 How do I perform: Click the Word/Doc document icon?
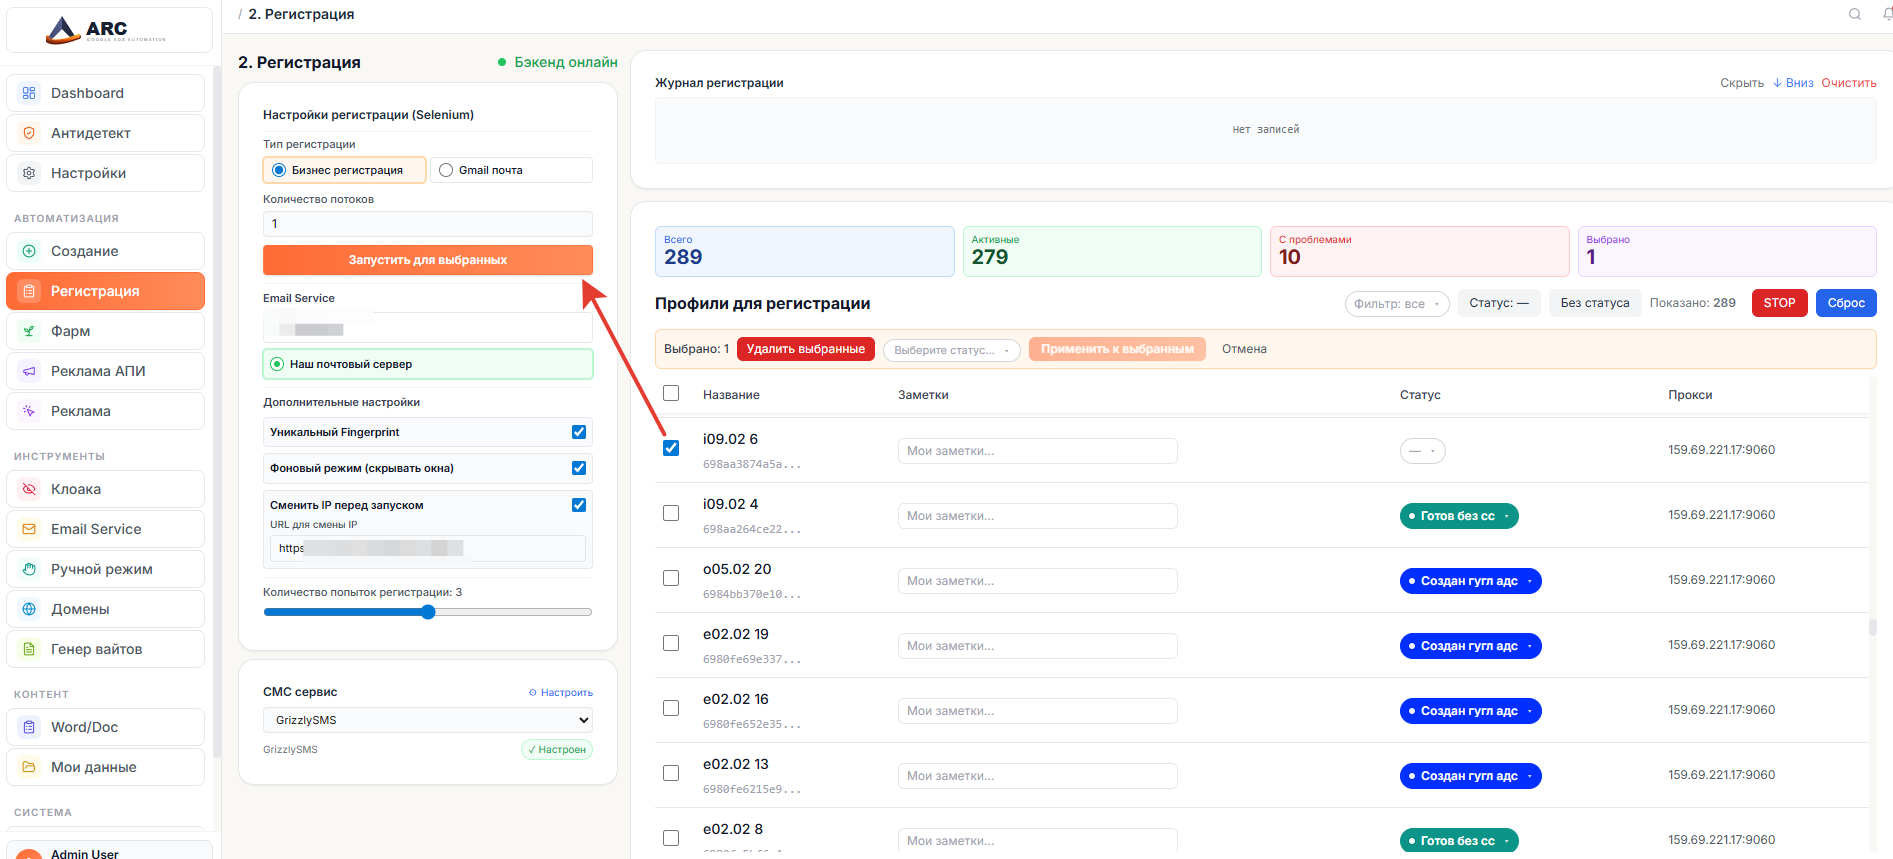coord(29,727)
